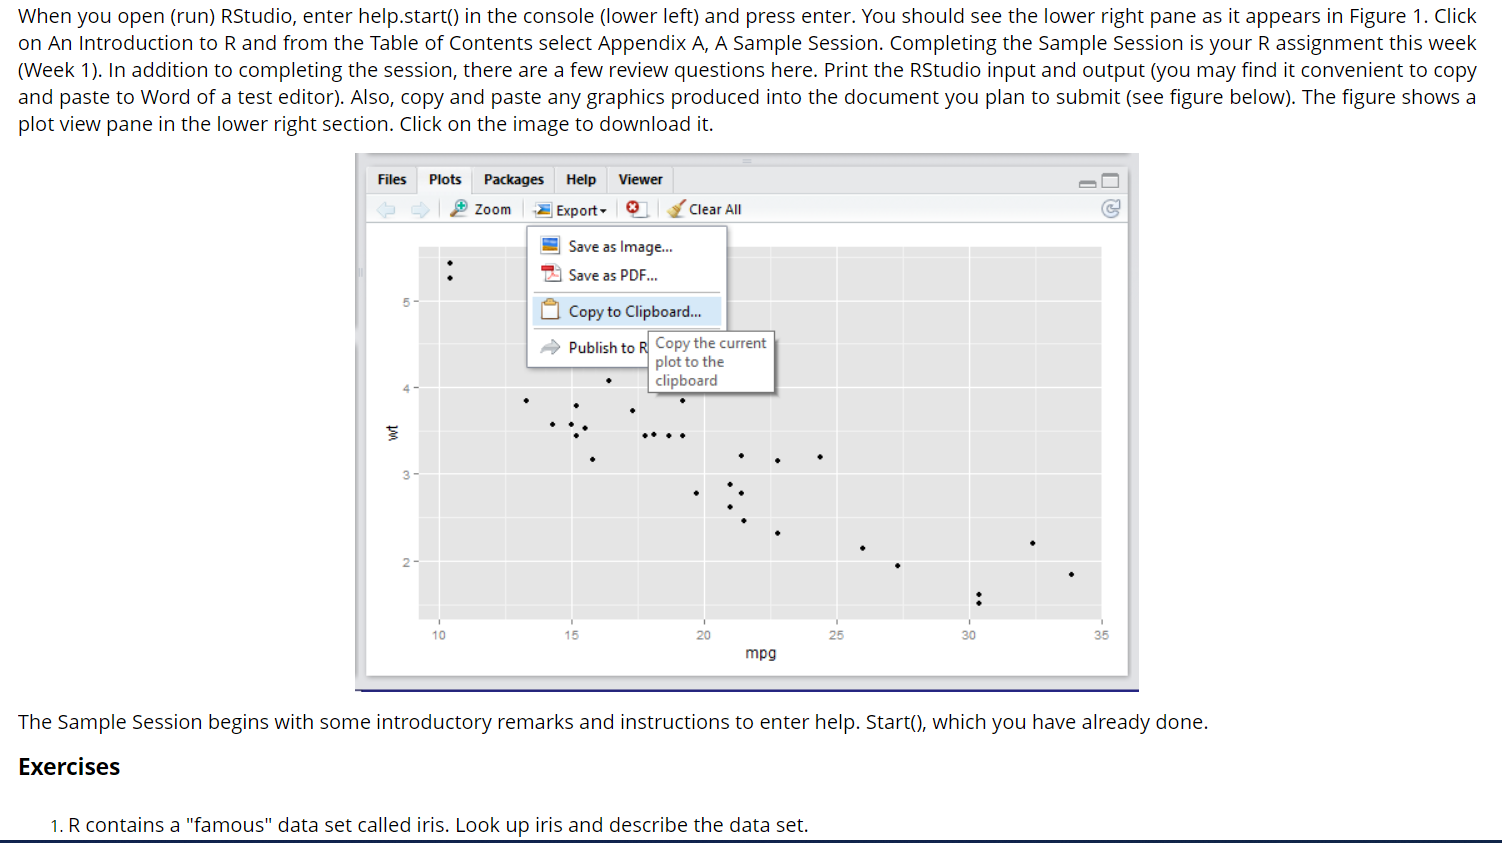The width and height of the screenshot is (1502, 843).
Task: Switch to the Packages tab
Action: (x=513, y=179)
